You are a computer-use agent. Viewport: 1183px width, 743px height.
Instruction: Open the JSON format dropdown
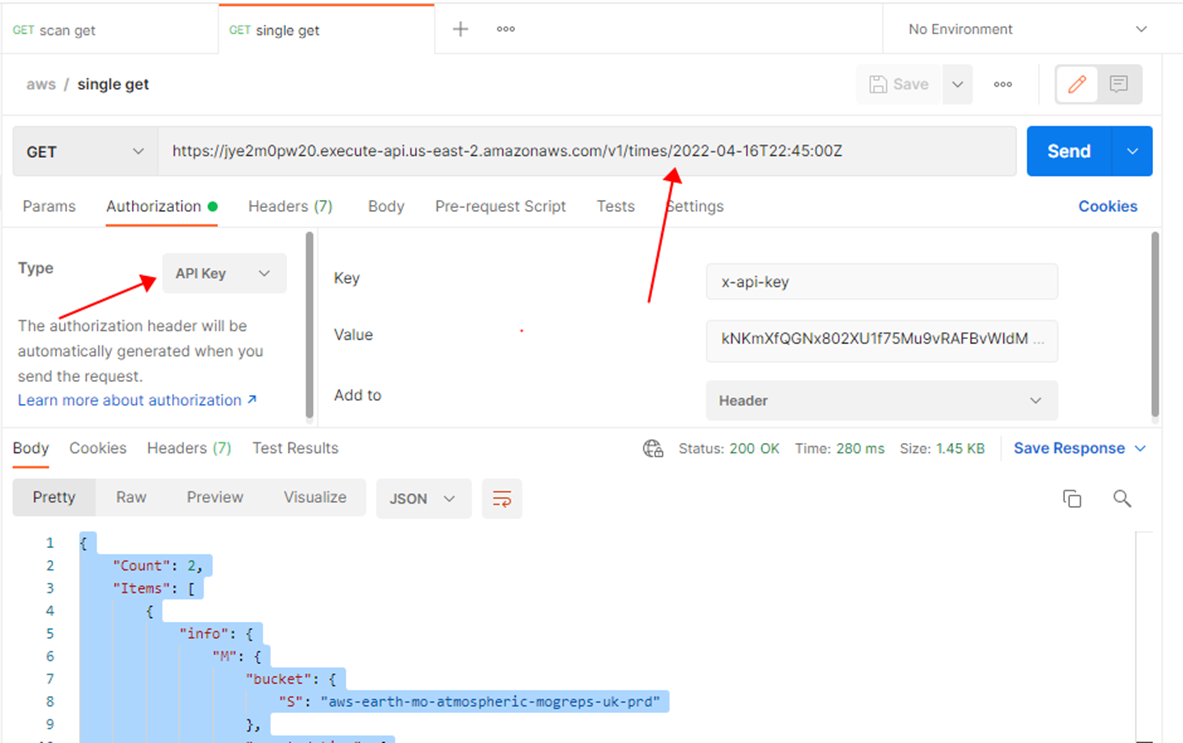[423, 499]
